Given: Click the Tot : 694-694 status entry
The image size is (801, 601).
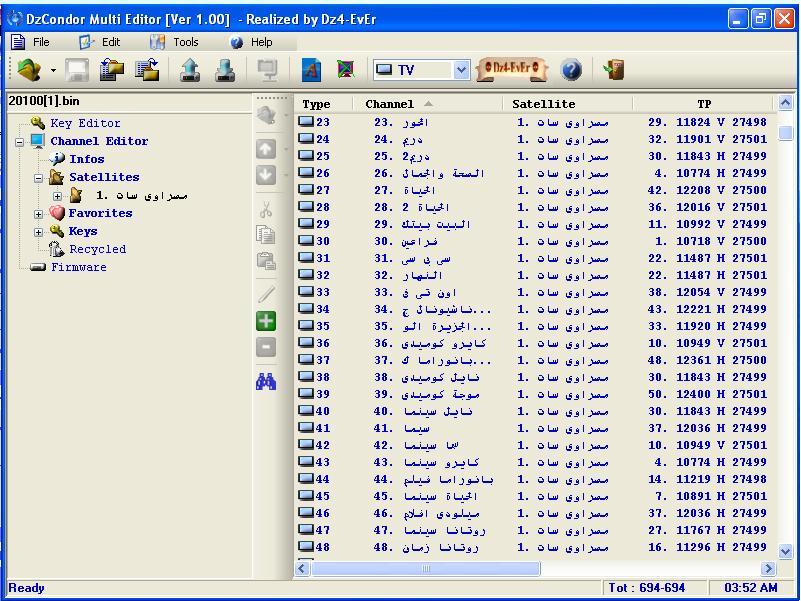Looking at the screenshot, I should tap(647, 588).
